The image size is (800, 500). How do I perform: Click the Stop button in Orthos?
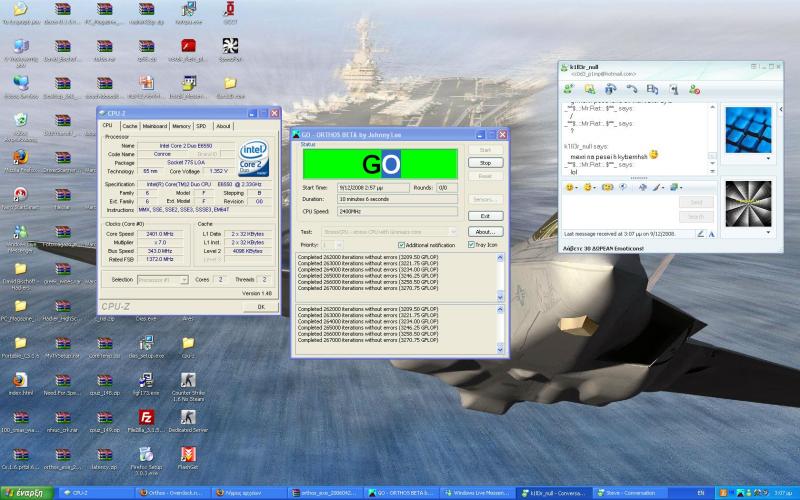click(485, 163)
